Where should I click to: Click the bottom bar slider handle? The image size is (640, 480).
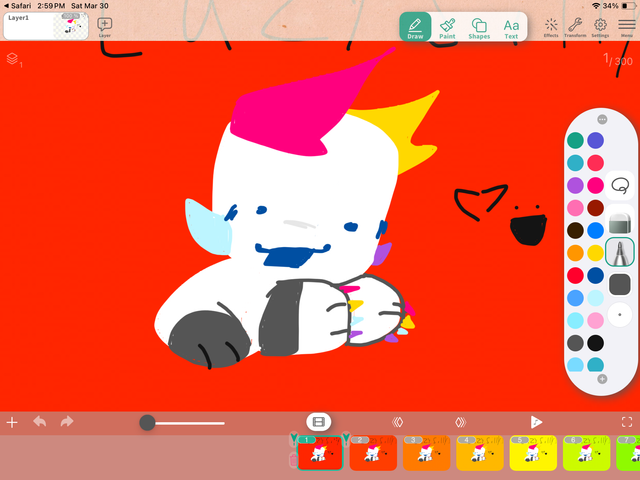147,423
